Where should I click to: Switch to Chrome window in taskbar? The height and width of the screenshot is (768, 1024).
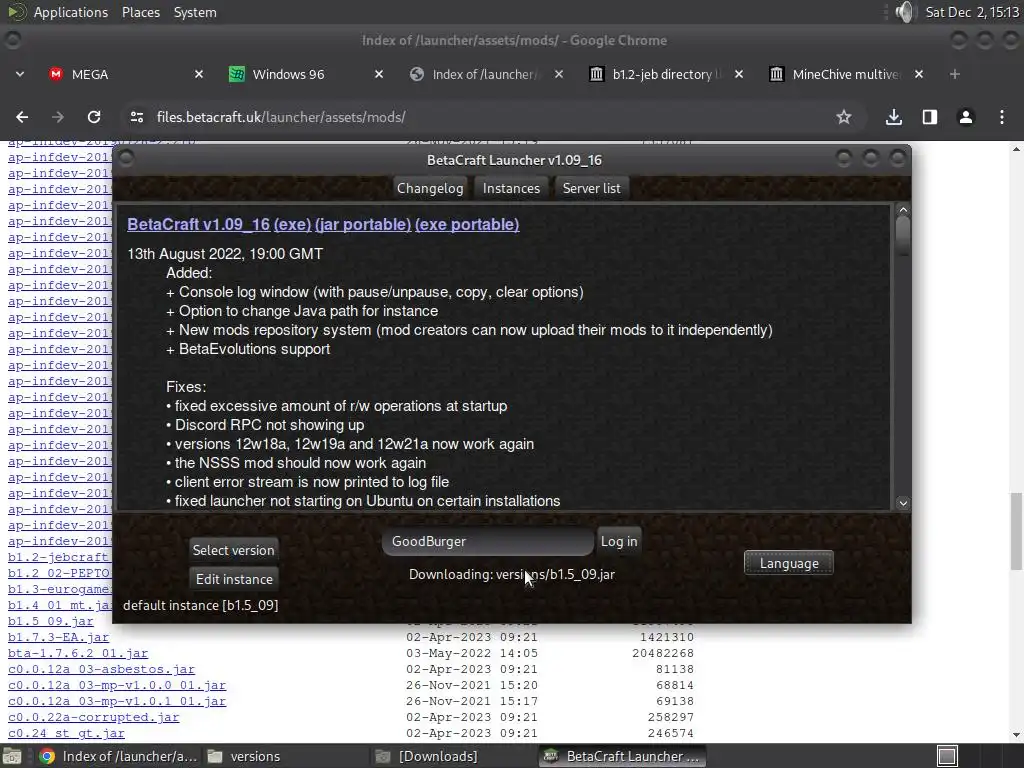click(118, 756)
